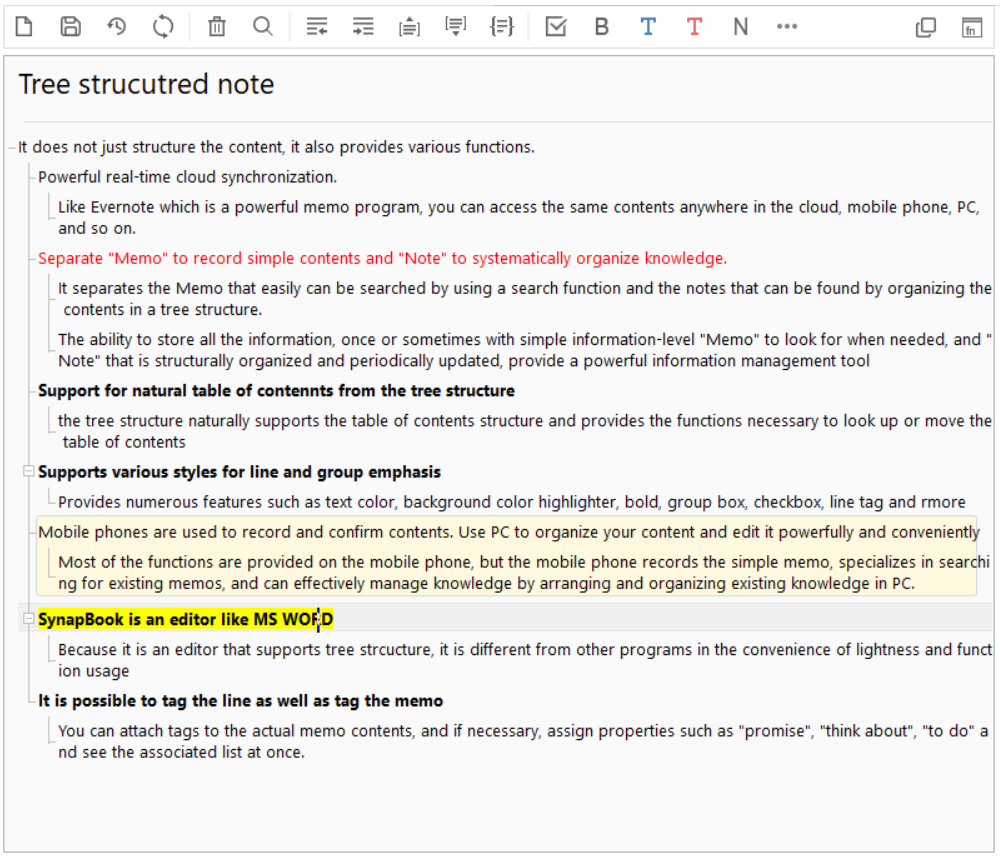Click the 'It separates the Memo that easily' line

(x=524, y=298)
